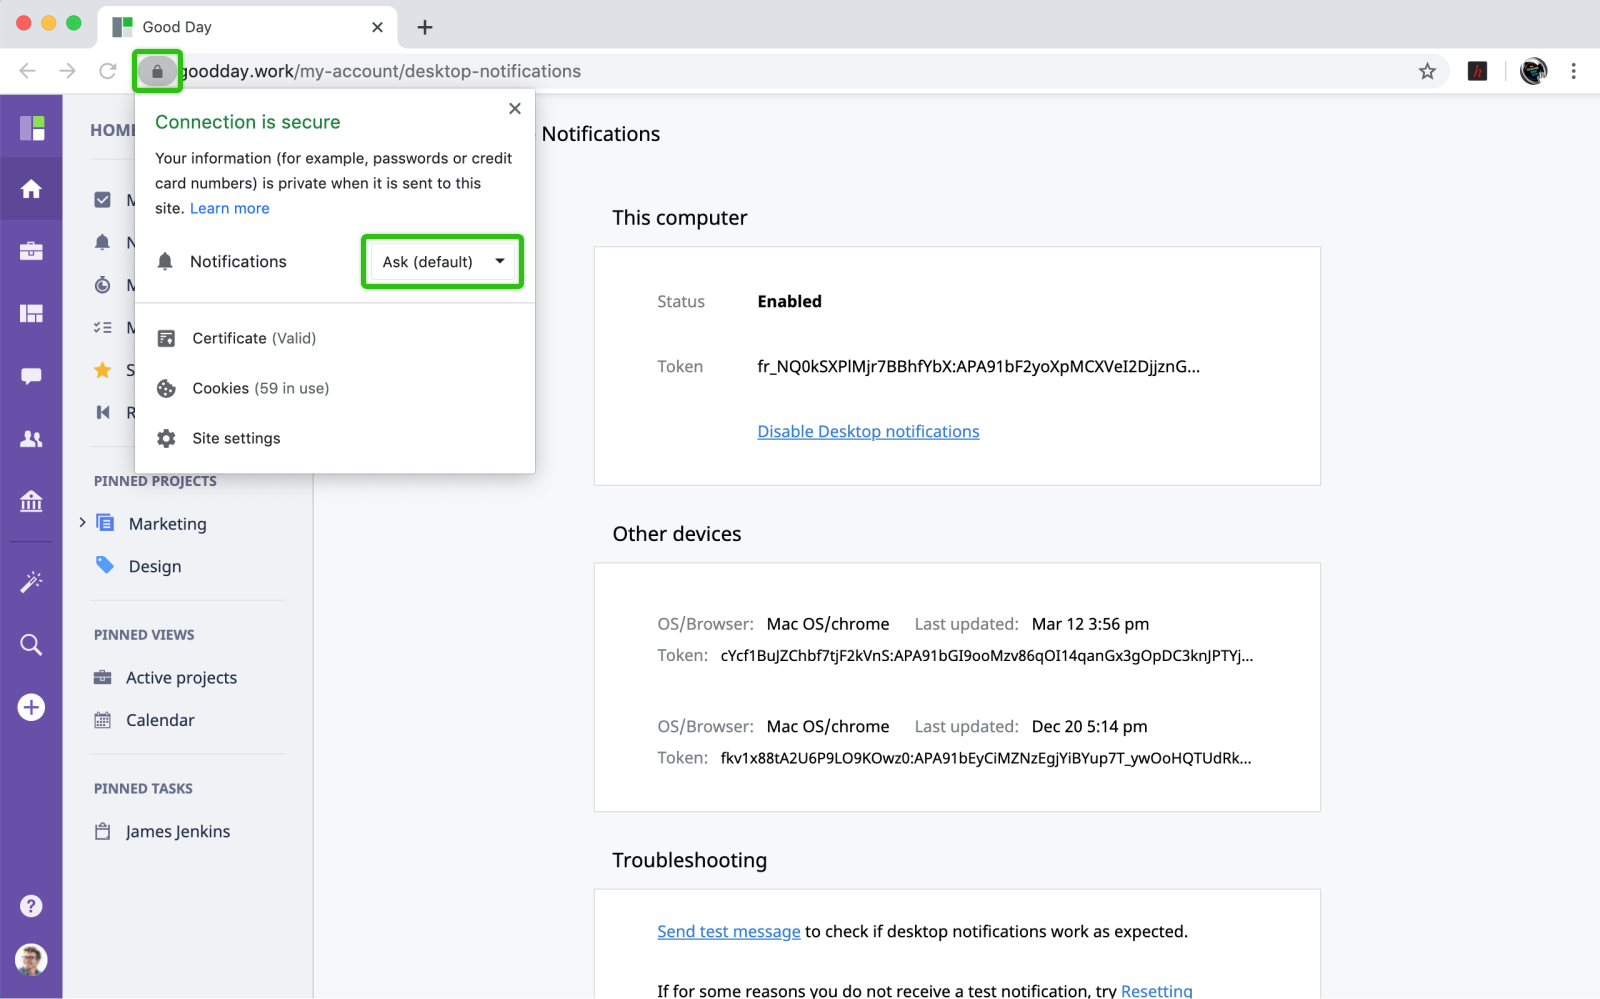The width and height of the screenshot is (1600, 999).
Task: Open the briefcase projects icon in sidebar
Action: 31,251
